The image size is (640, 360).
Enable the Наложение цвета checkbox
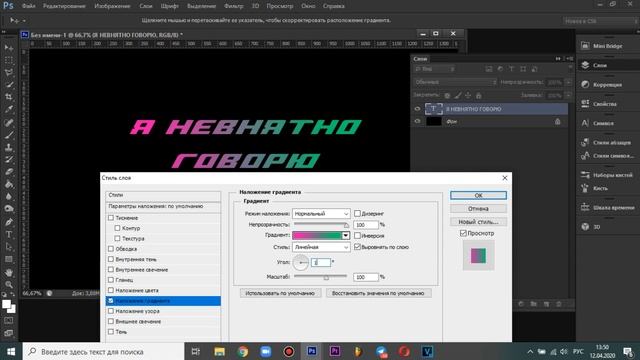pos(111,290)
